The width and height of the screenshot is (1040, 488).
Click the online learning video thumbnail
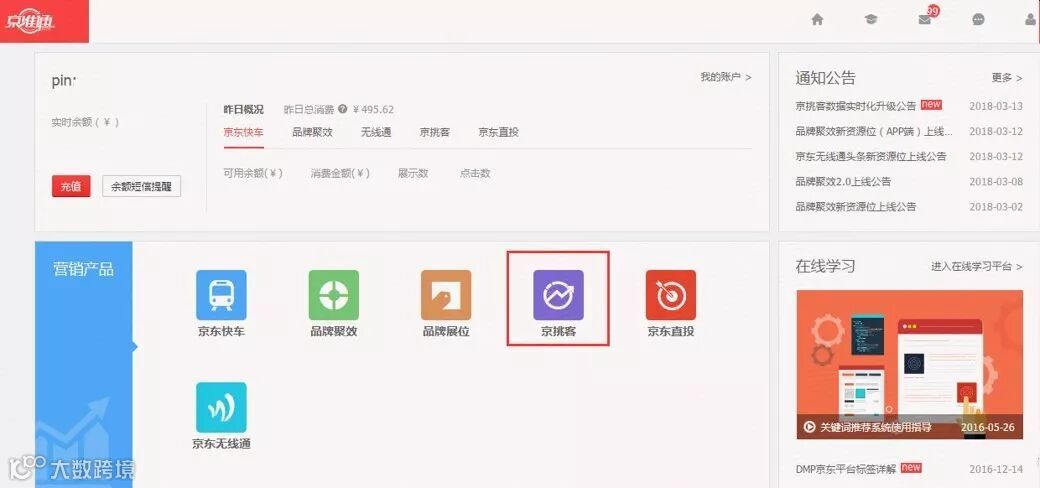pos(909,365)
